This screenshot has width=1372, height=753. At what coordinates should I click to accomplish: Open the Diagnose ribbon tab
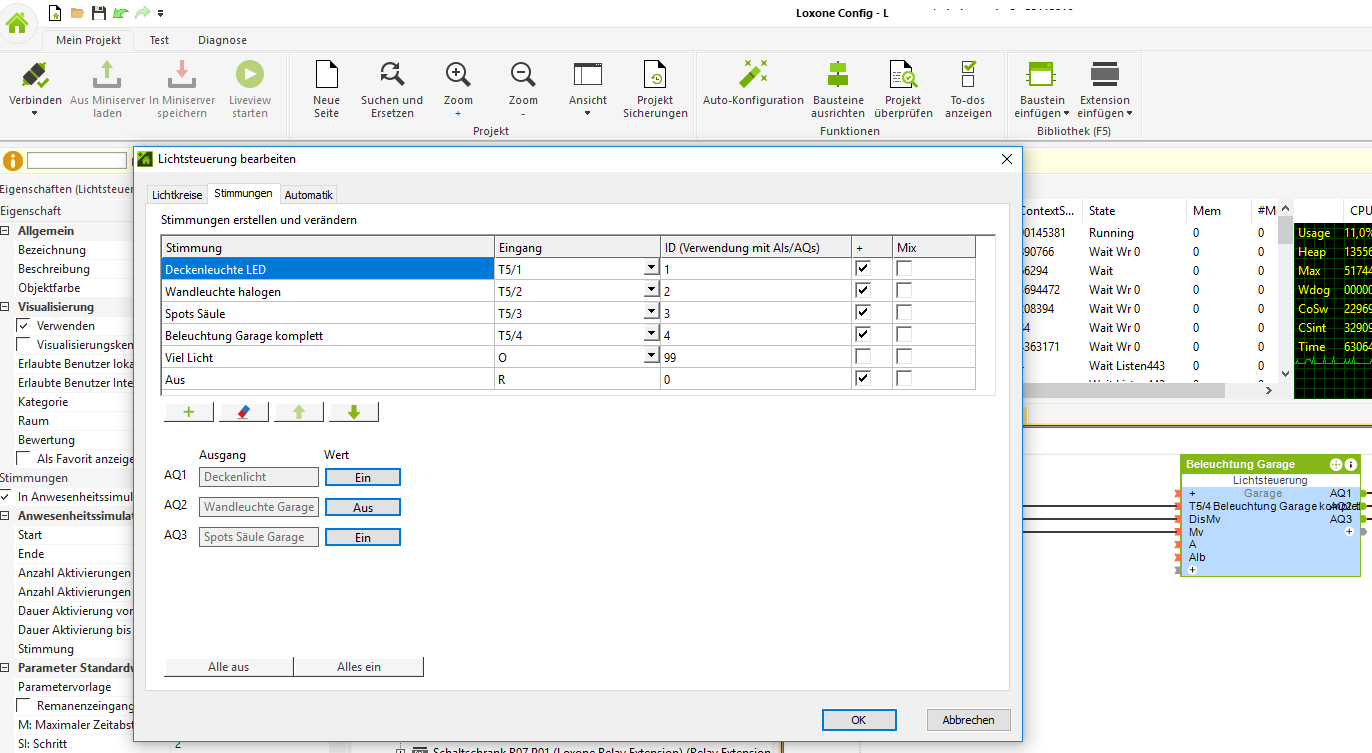tap(222, 40)
